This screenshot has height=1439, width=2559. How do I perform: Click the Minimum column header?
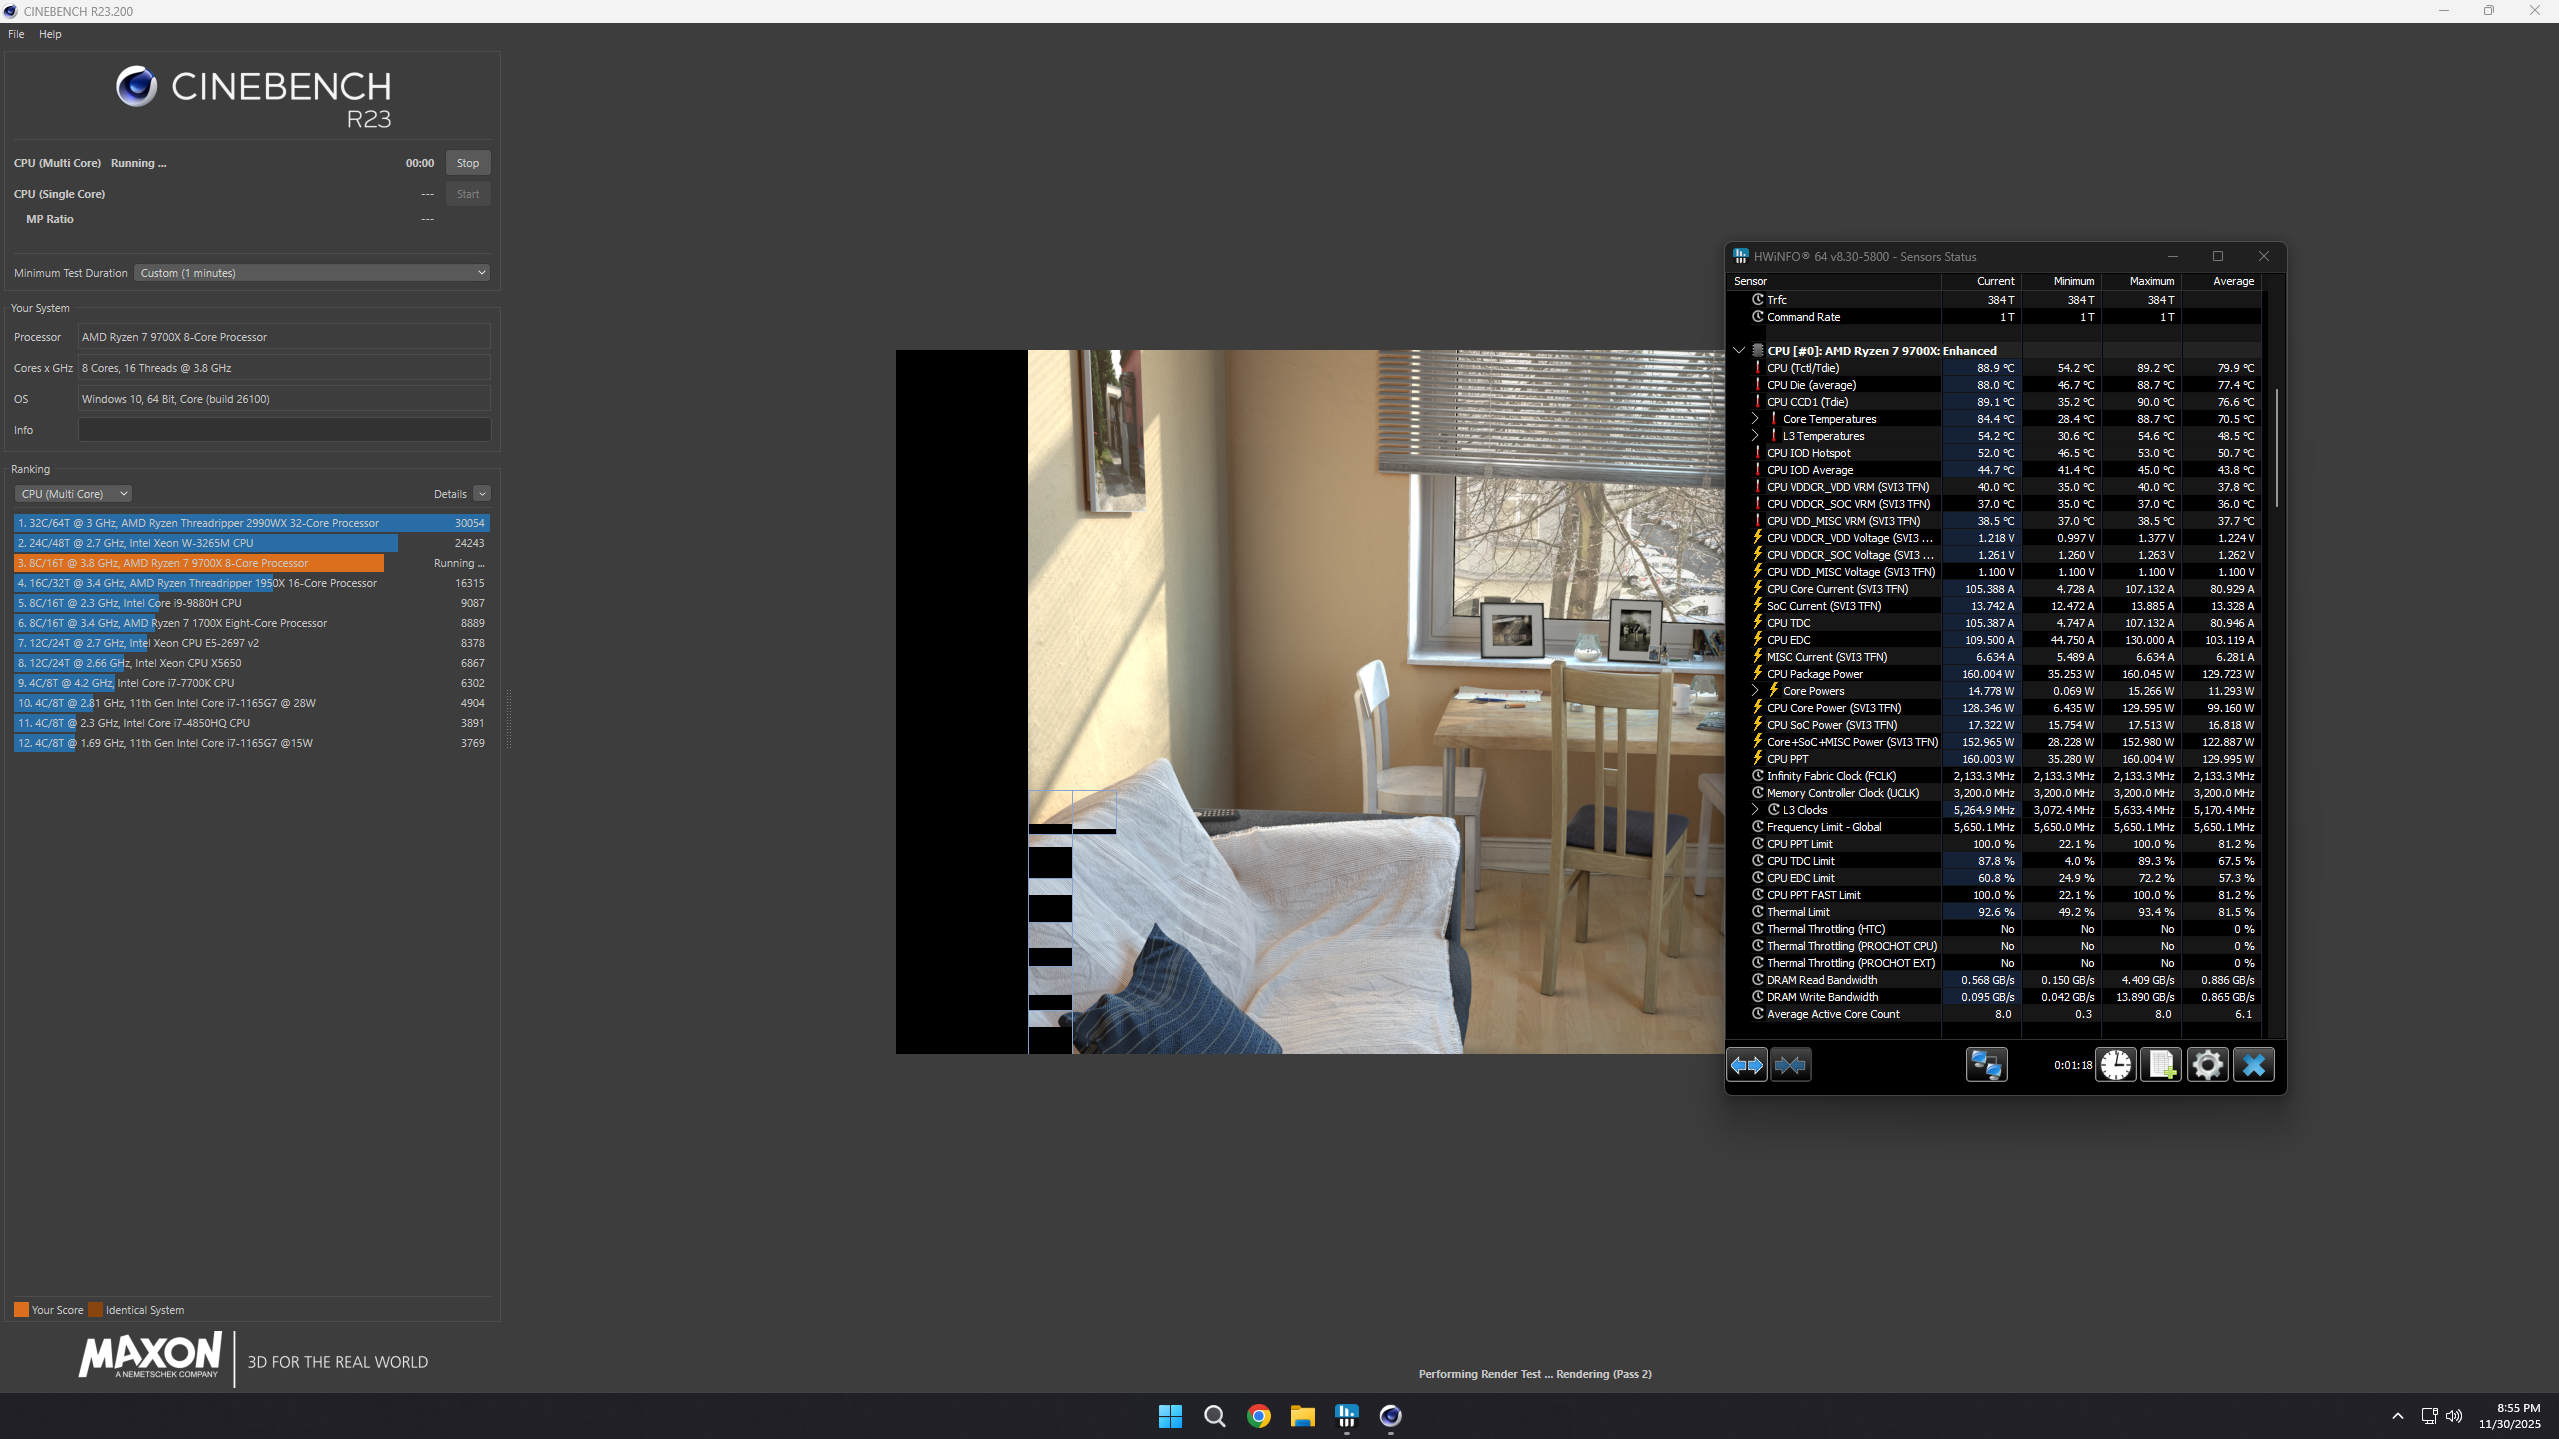pyautogui.click(x=2061, y=281)
